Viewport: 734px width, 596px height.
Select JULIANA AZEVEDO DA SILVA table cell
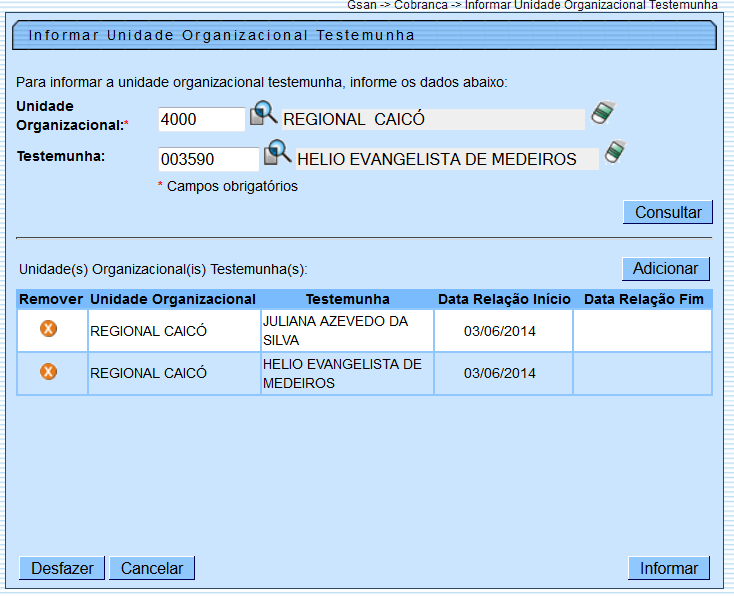pyautogui.click(x=346, y=330)
